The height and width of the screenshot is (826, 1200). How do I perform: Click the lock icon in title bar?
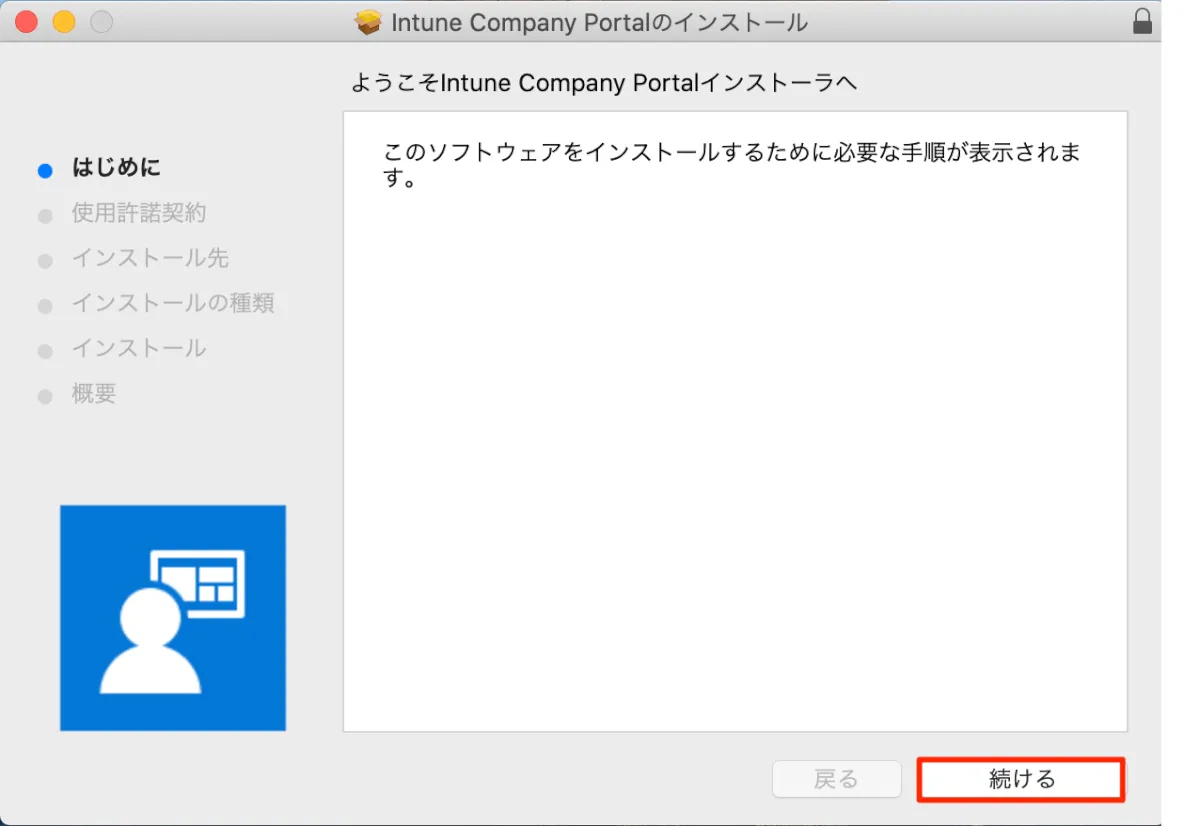(x=1142, y=21)
